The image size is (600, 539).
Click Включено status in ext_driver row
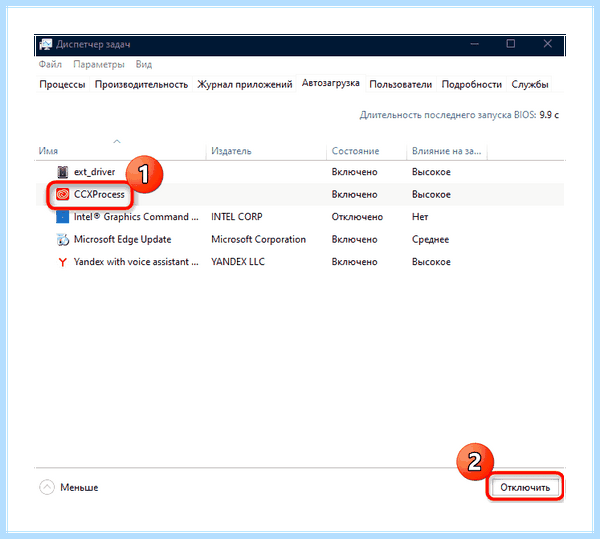[x=354, y=172]
